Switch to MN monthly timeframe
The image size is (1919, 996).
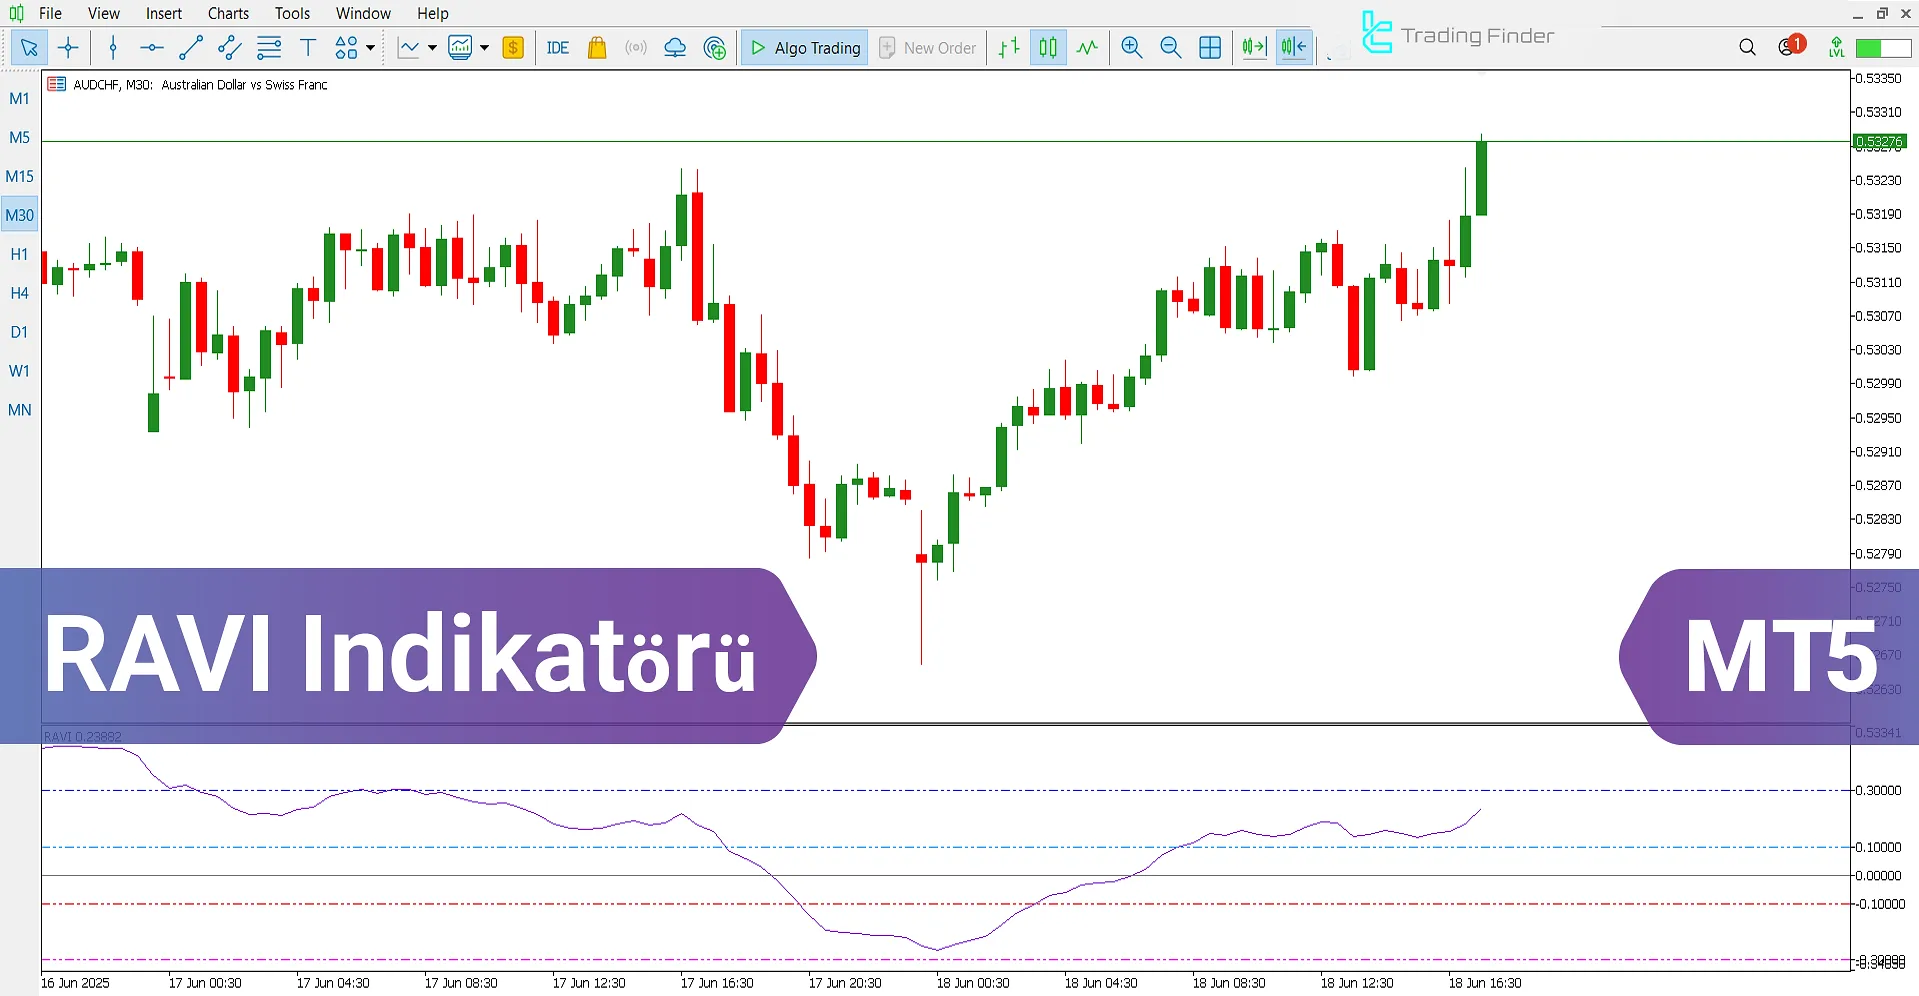(x=19, y=410)
